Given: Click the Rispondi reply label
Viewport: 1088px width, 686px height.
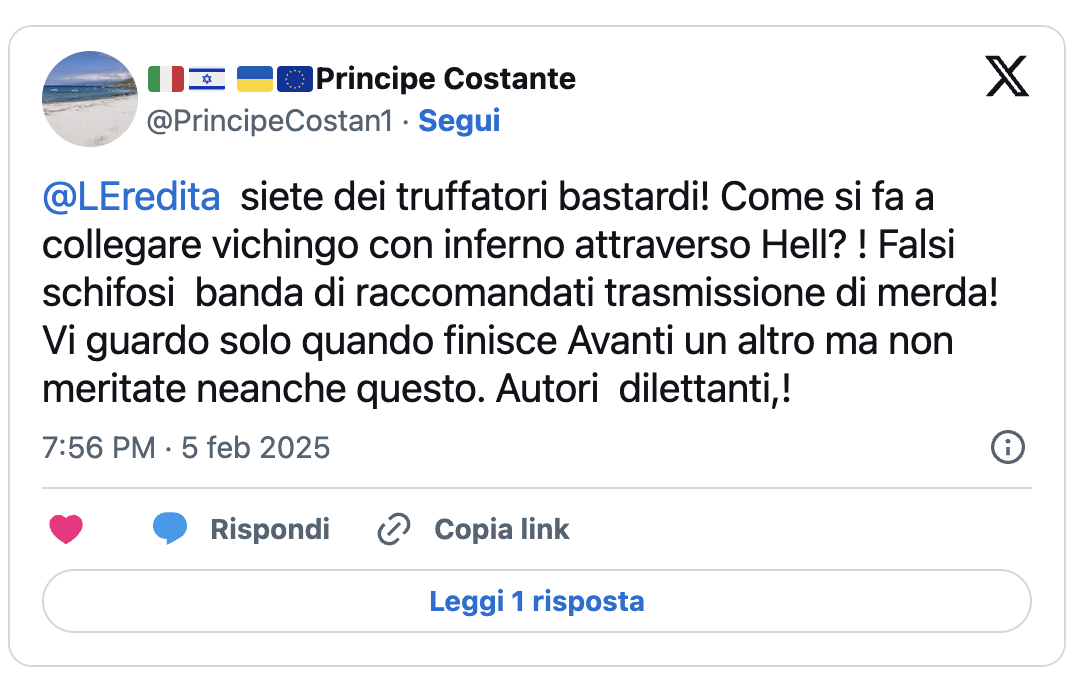Looking at the screenshot, I should [270, 529].
